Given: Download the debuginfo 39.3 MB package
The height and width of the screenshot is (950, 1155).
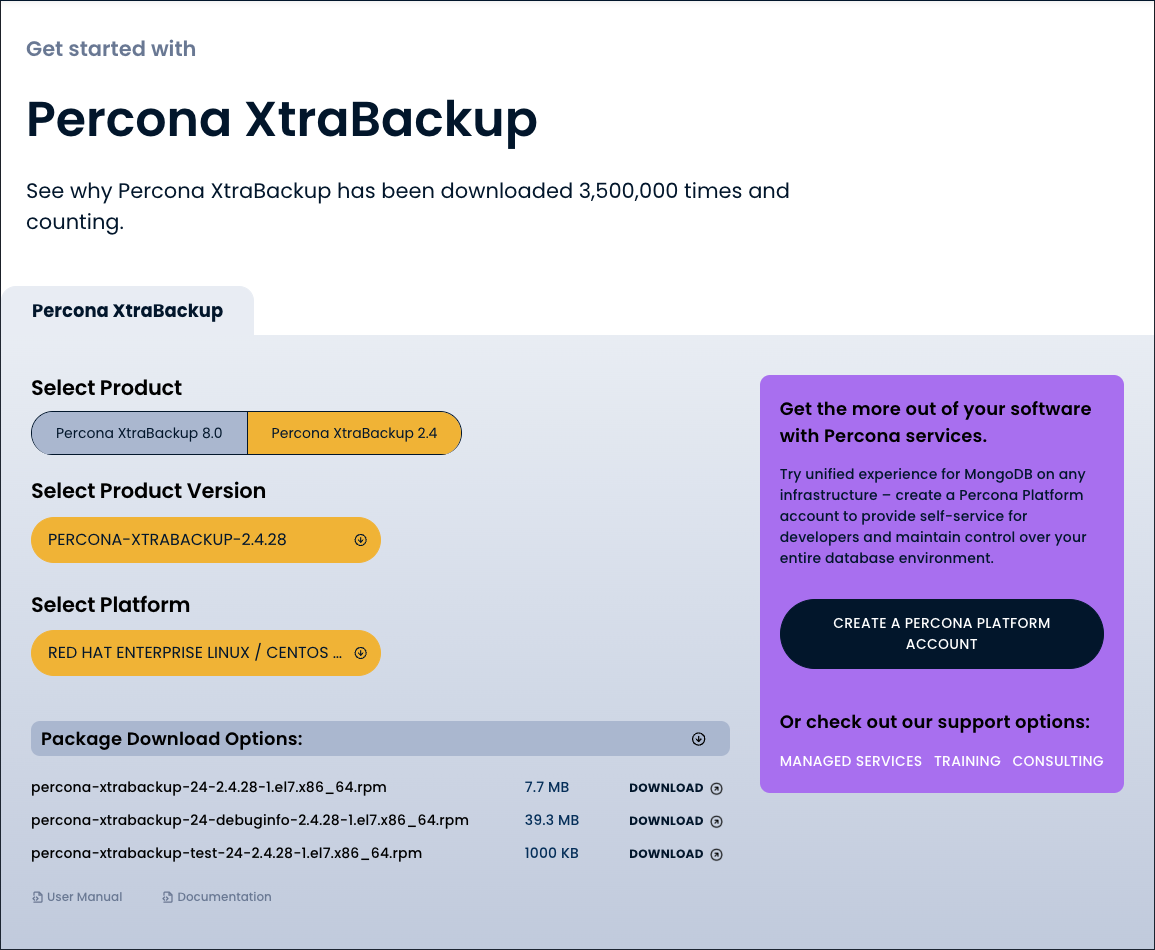Looking at the screenshot, I should click(675, 821).
